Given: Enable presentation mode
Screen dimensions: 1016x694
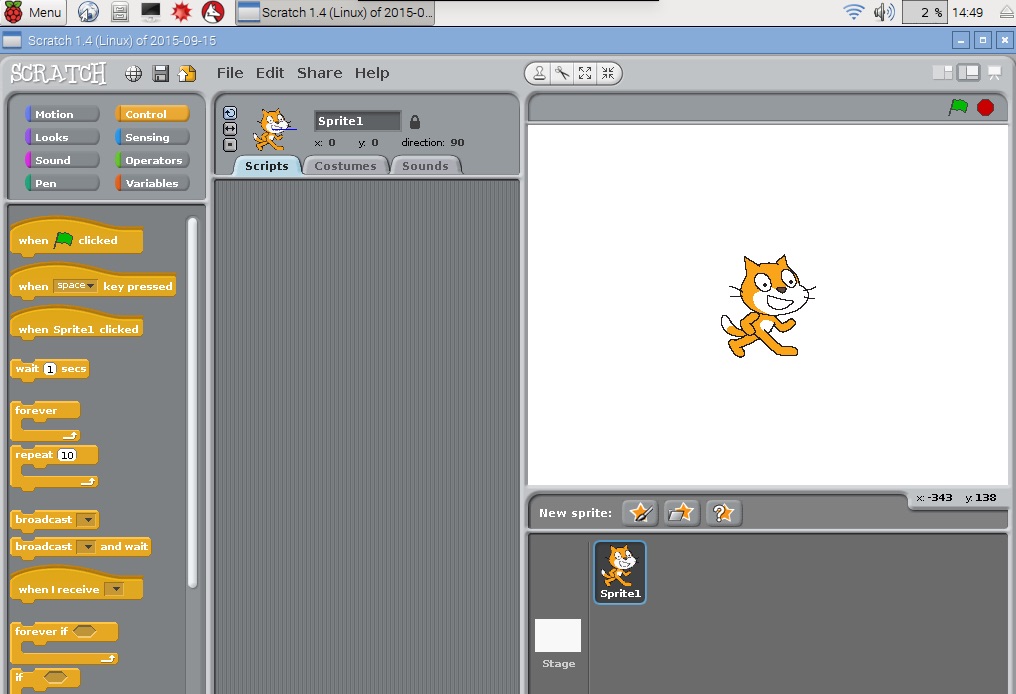Looking at the screenshot, I should (994, 72).
